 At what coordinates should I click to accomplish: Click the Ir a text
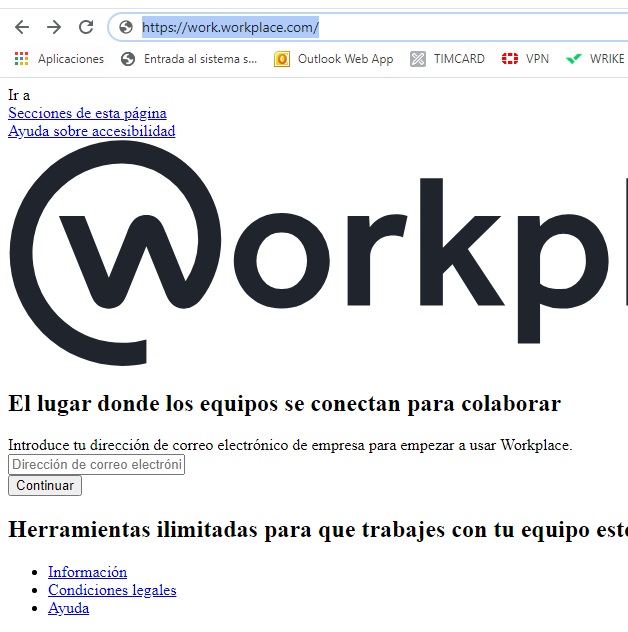pyautogui.click(x=19, y=95)
